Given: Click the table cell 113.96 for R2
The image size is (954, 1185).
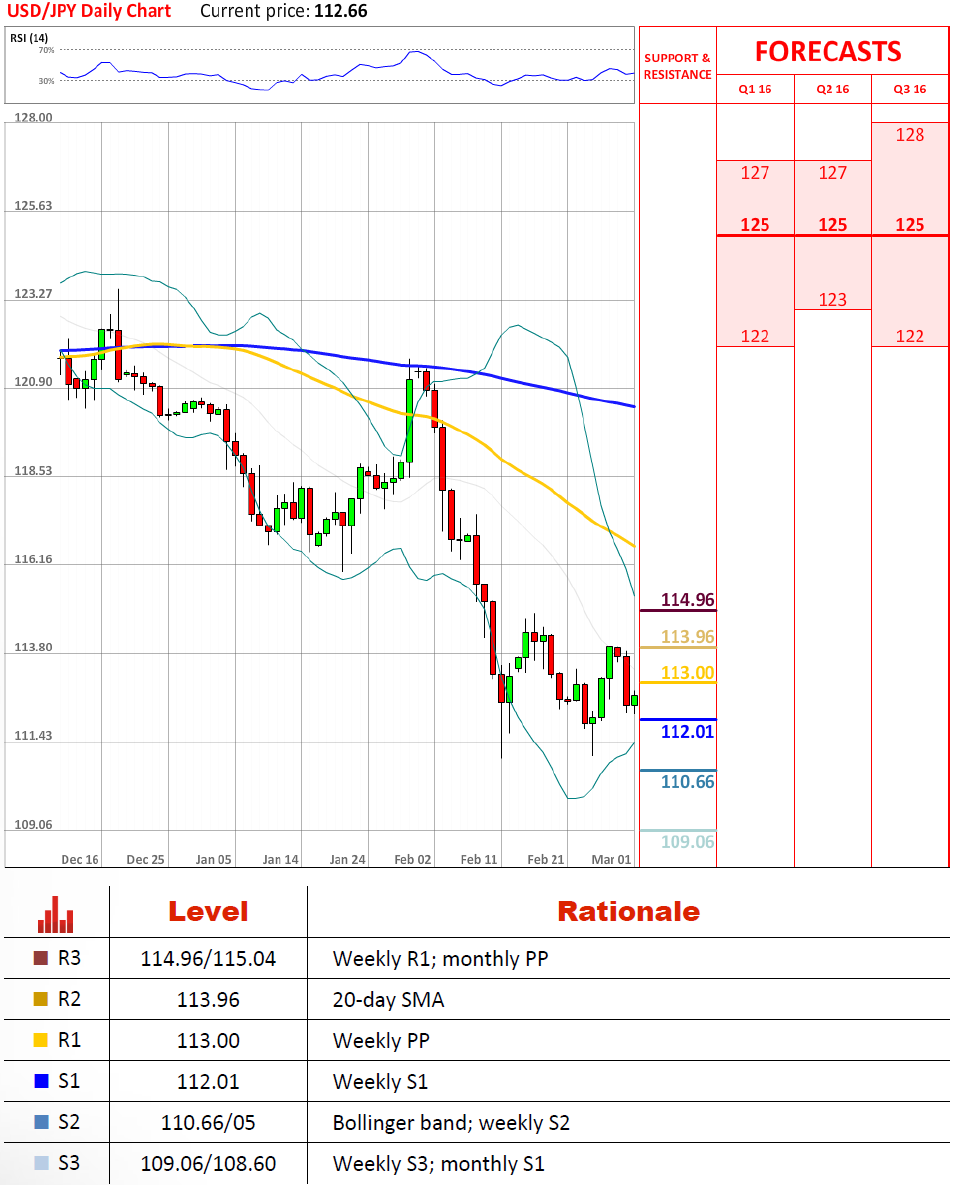Looking at the screenshot, I should click(208, 1000).
